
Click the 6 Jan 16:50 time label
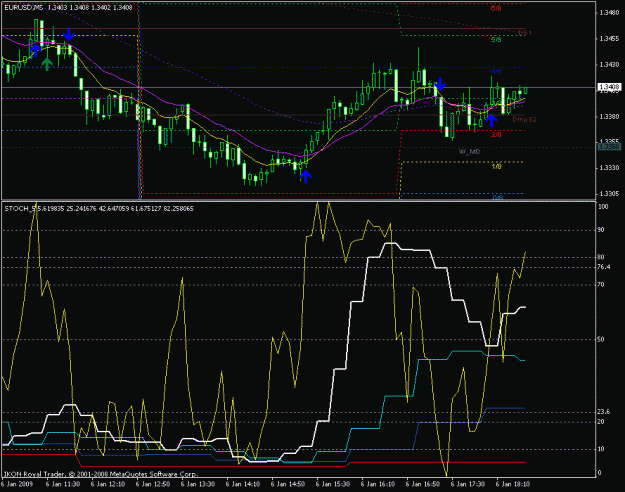pyautogui.click(x=423, y=484)
